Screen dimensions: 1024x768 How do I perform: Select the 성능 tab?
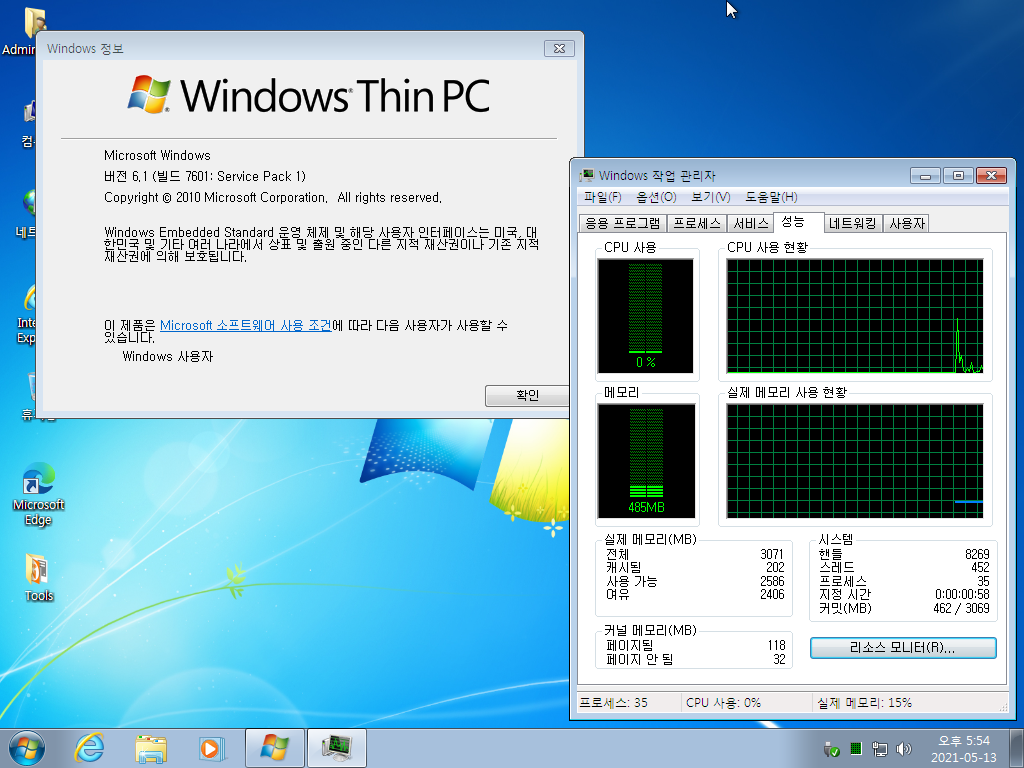pyautogui.click(x=798, y=222)
